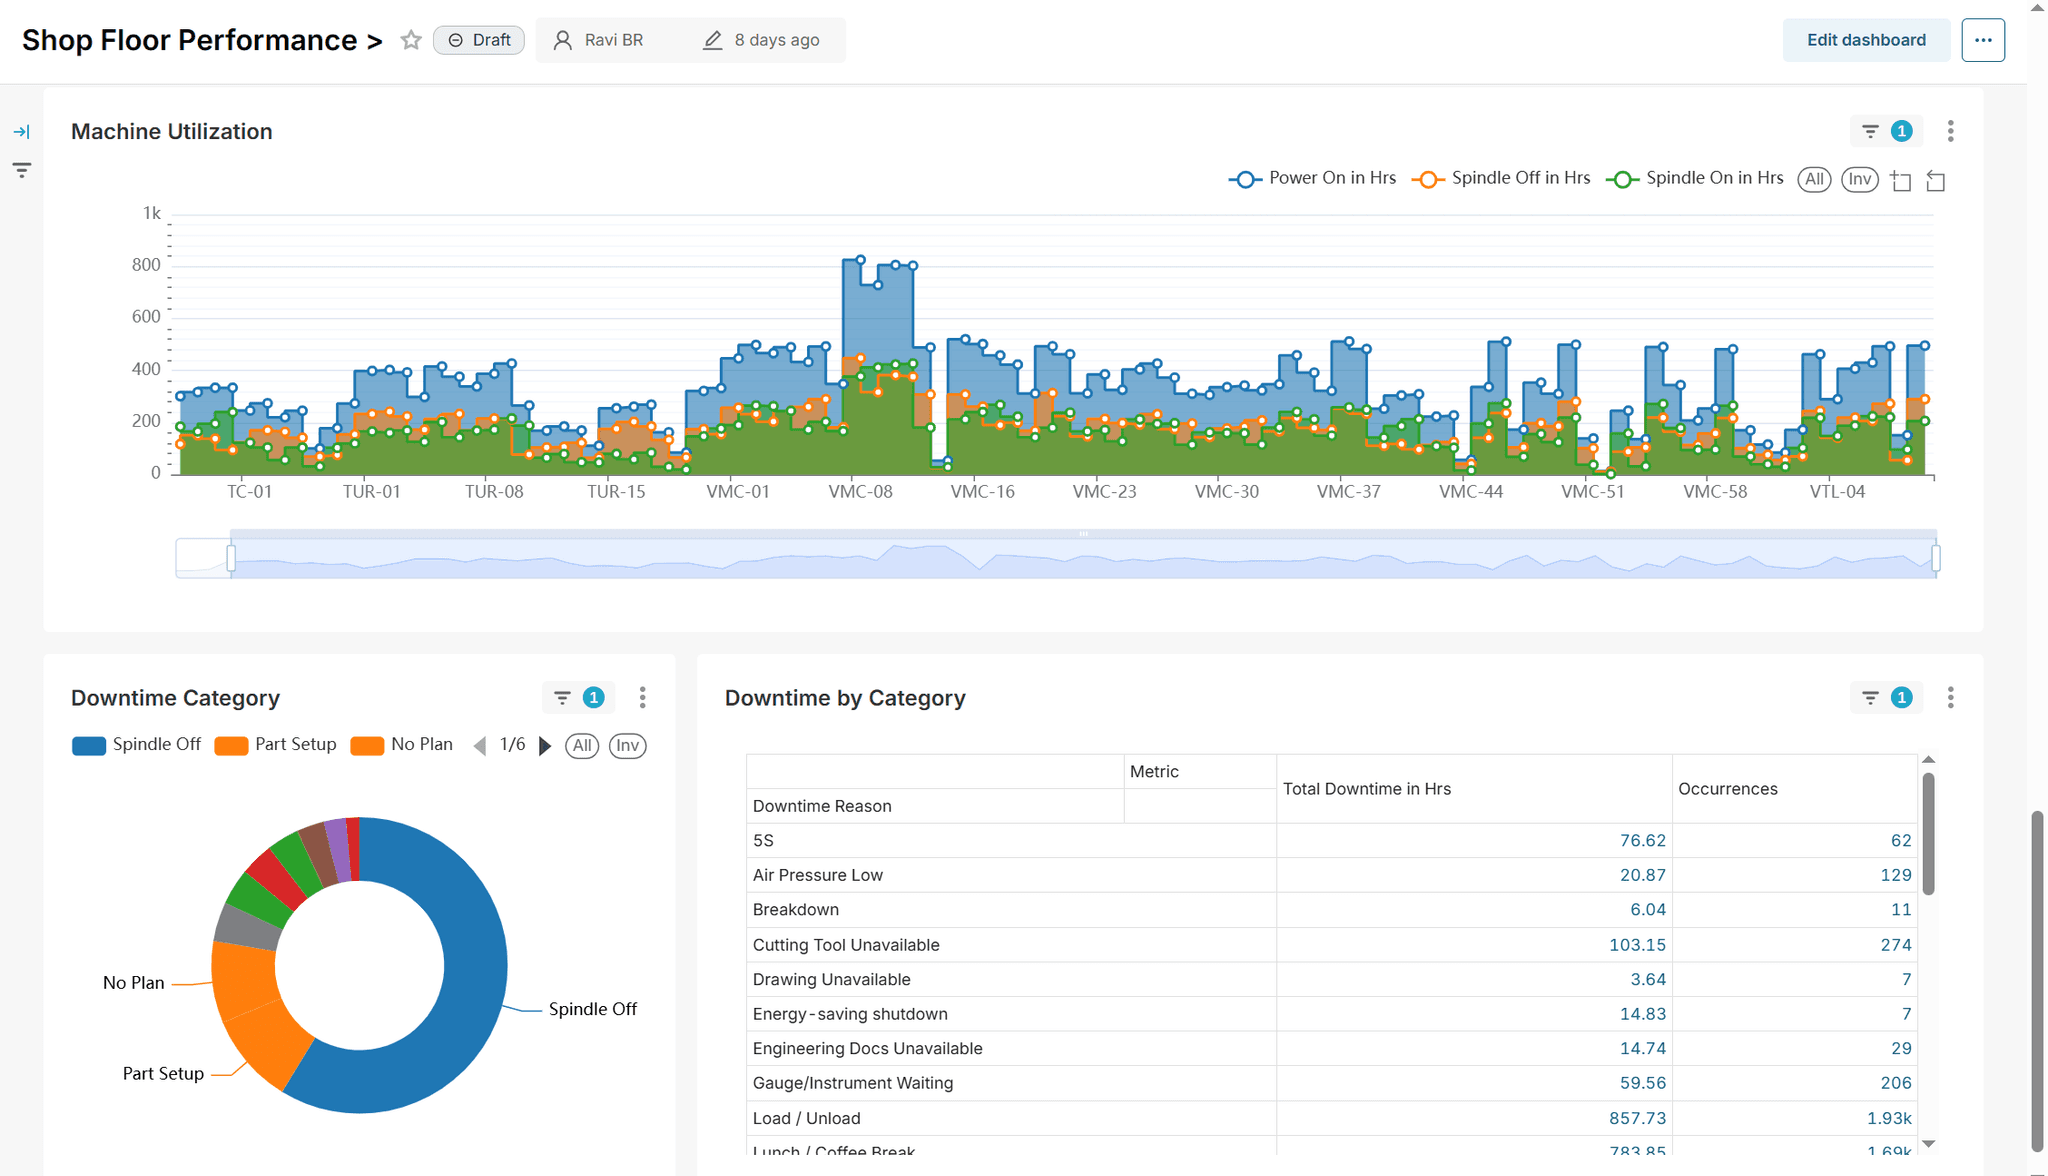Toggle Spindle Off in Hrs legend series
This screenshot has width=2048, height=1176.
[x=1501, y=178]
